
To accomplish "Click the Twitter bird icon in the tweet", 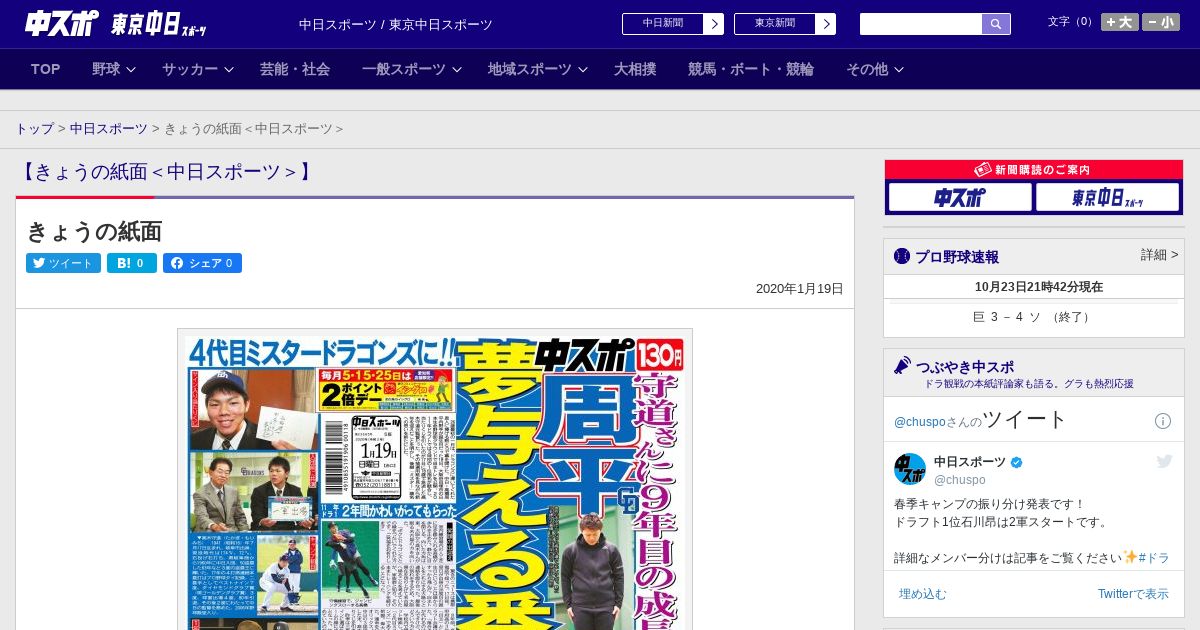I will click(1164, 461).
